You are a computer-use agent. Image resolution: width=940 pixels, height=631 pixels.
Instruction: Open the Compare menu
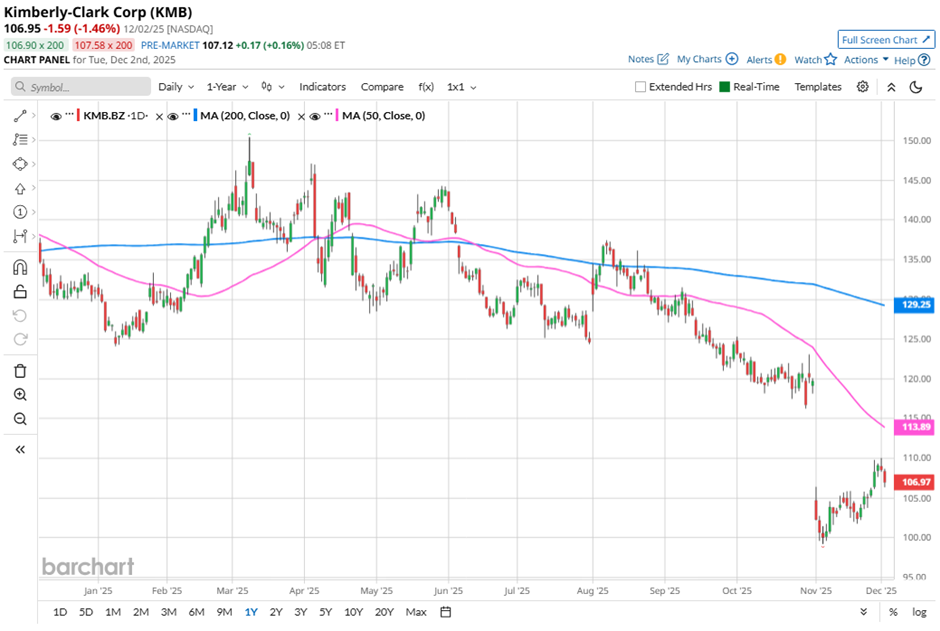pyautogui.click(x=382, y=87)
